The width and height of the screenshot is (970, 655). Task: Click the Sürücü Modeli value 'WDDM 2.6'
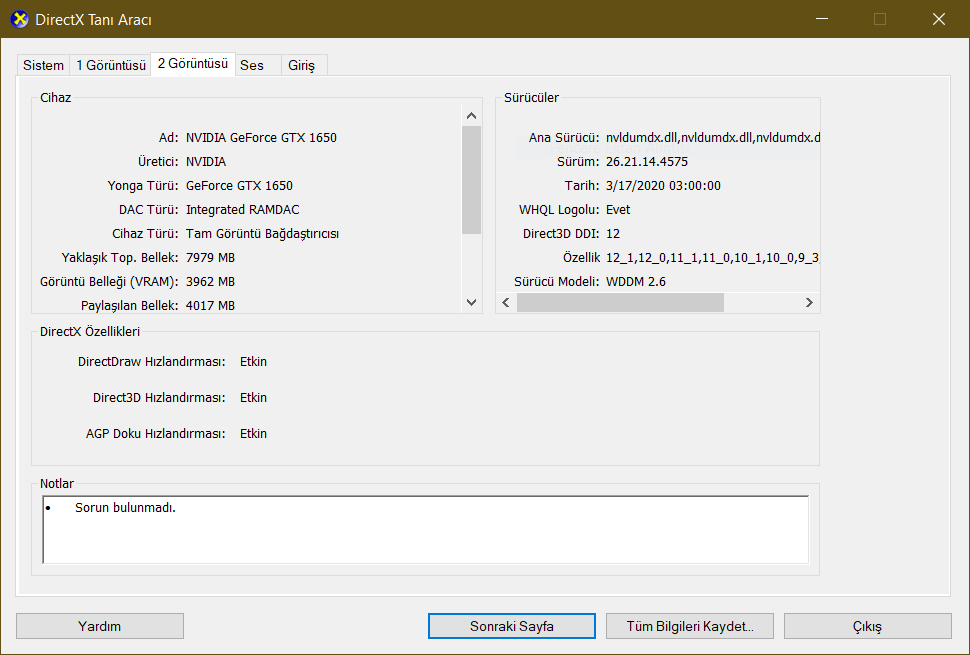636,281
